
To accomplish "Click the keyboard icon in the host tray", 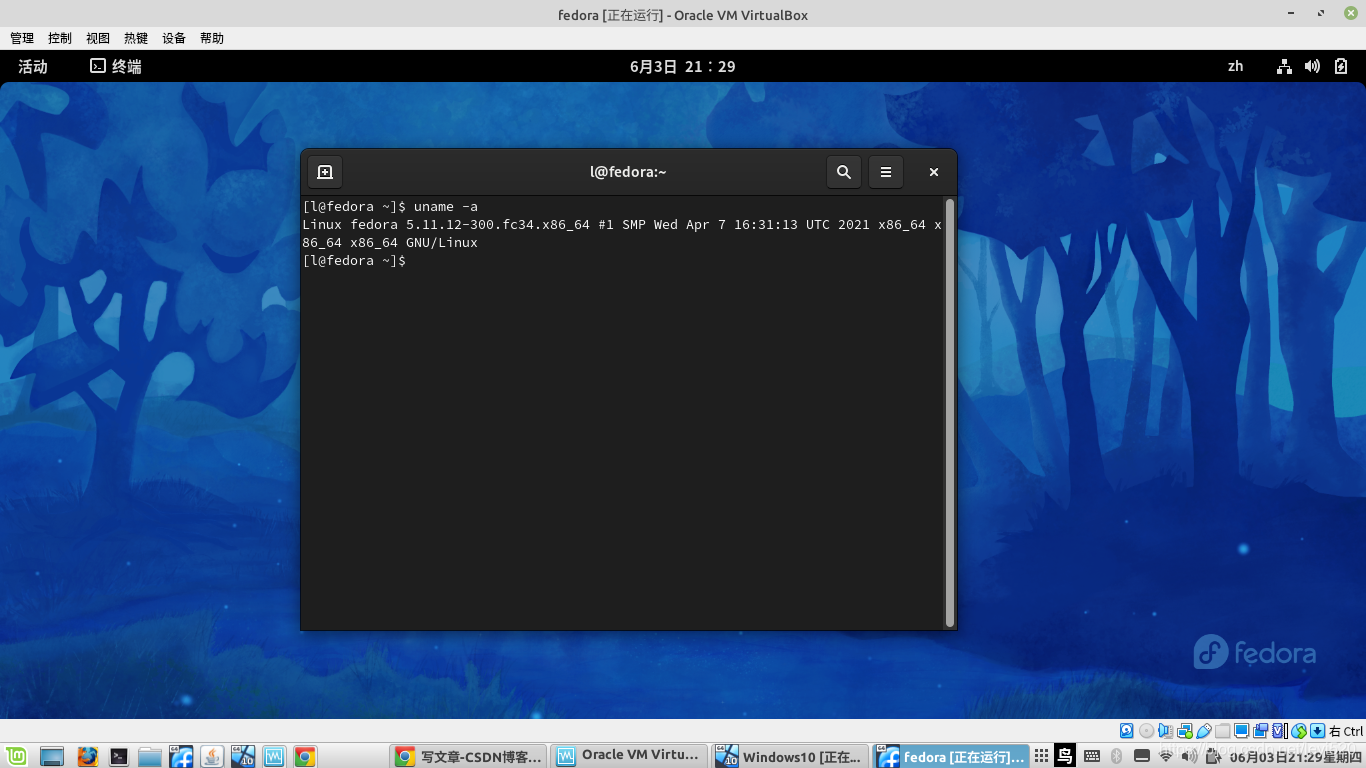I will 1092,756.
